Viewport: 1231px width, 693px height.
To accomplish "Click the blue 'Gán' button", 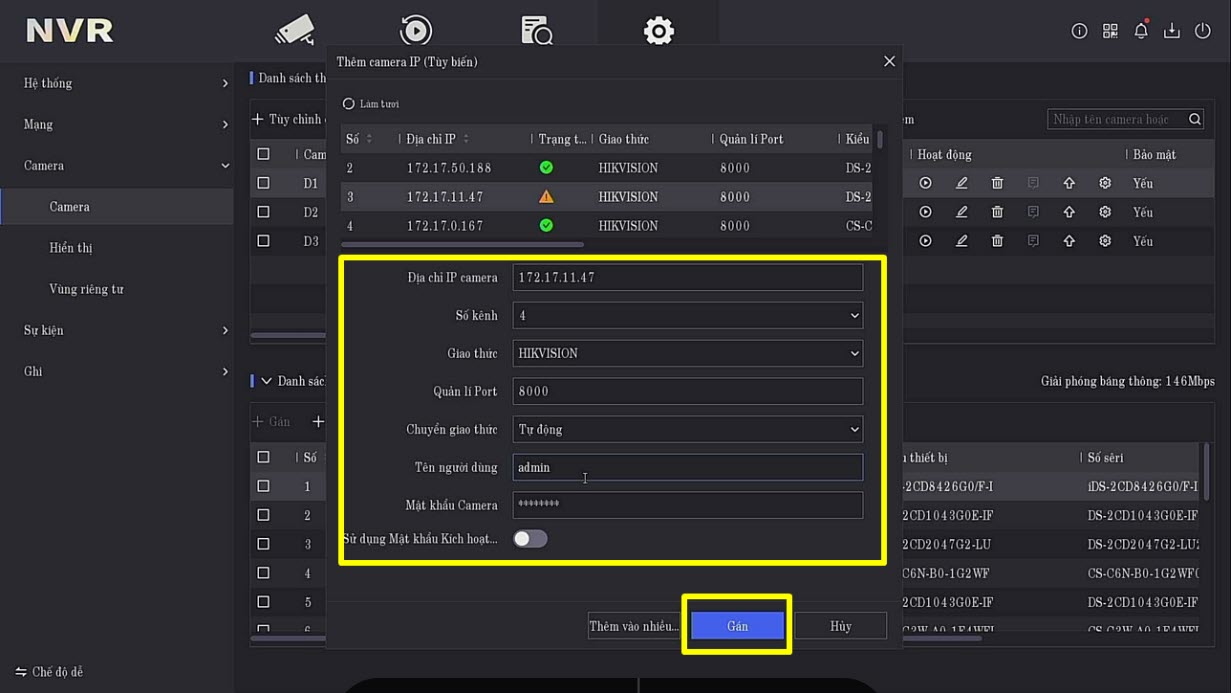I will tap(737, 626).
